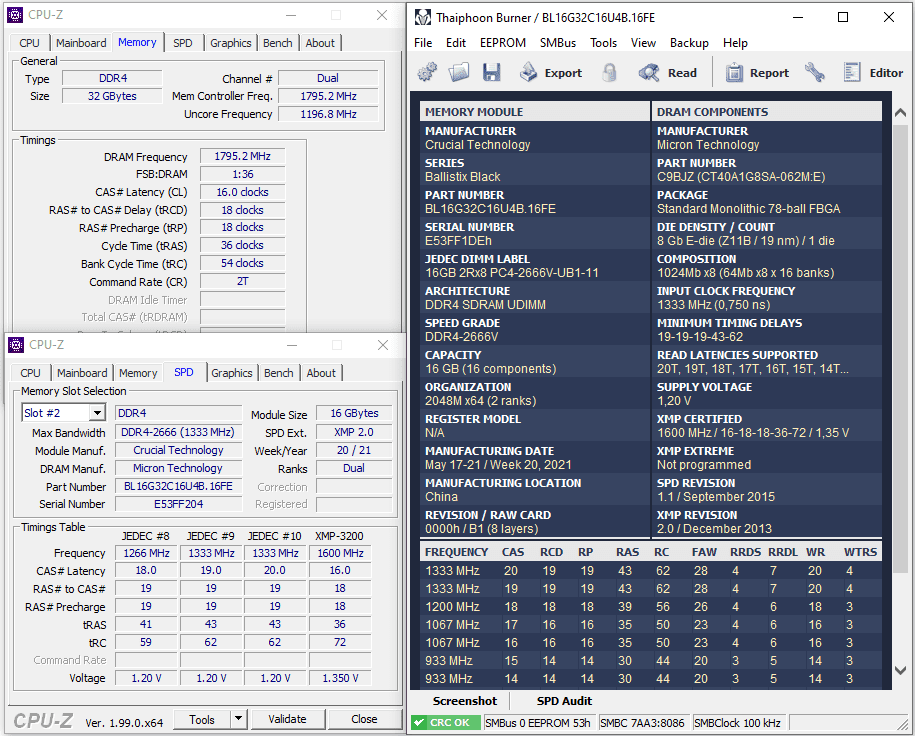
Task: Click the SMBClock 100 kHz status entry
Action: [737, 723]
